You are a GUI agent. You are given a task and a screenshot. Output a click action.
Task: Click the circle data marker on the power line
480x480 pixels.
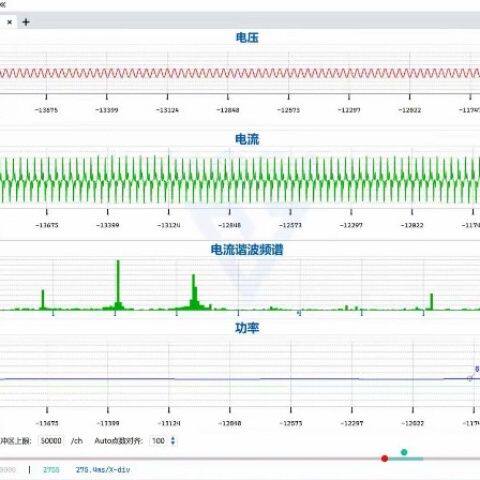470,378
